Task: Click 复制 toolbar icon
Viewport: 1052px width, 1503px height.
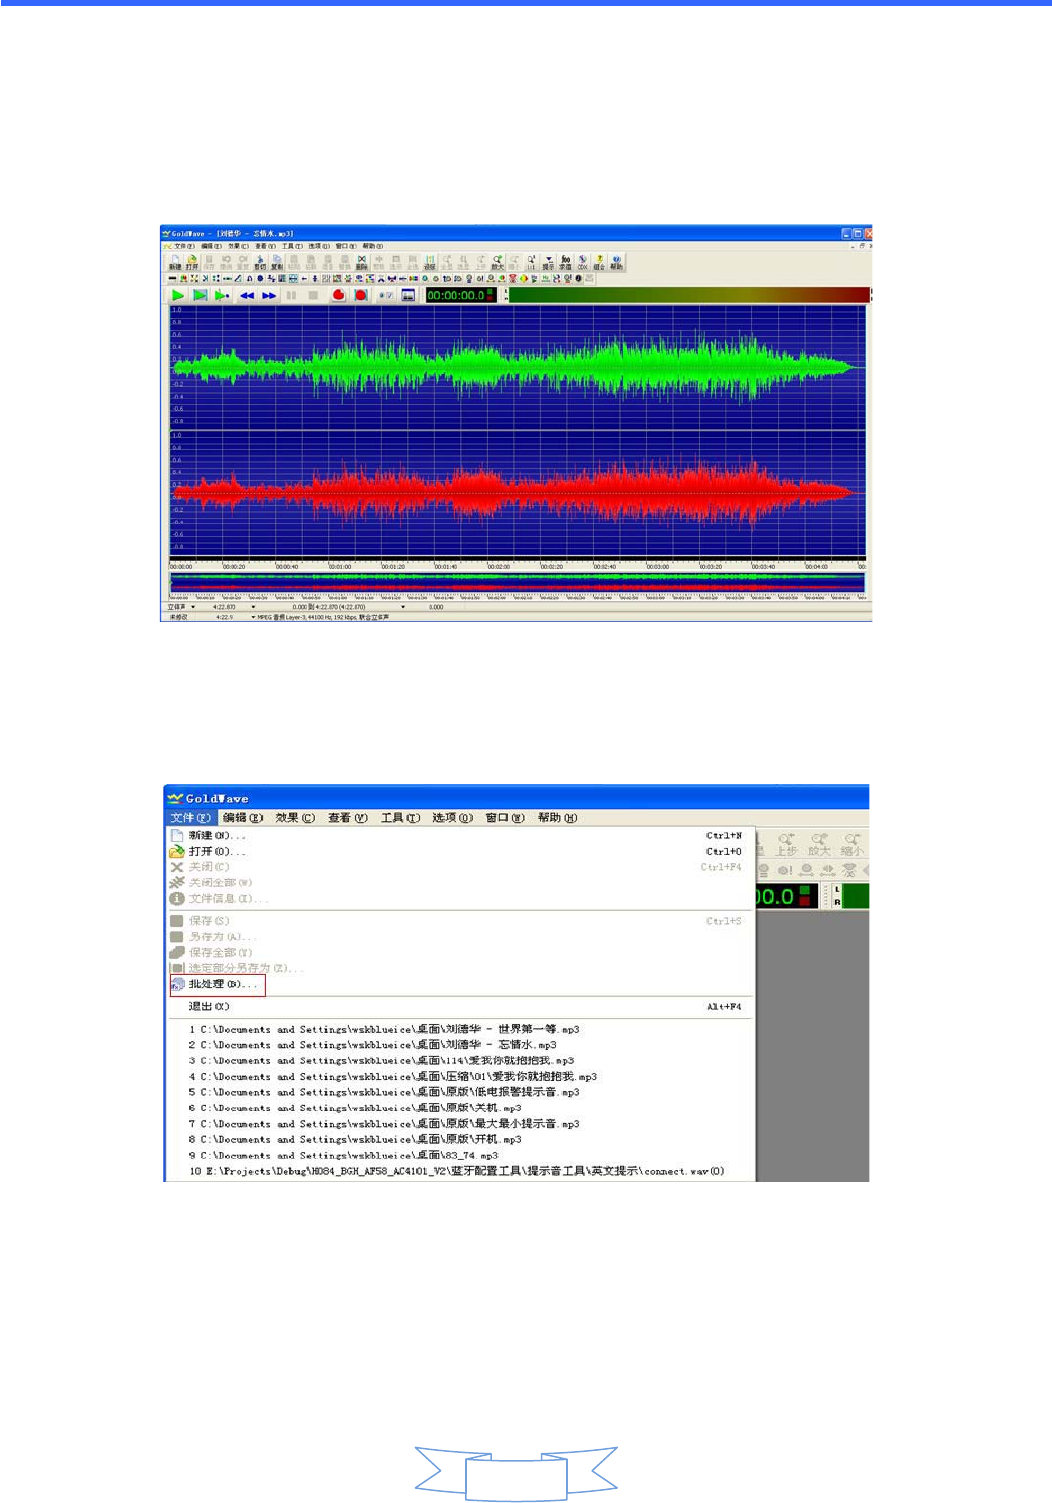Action: [x=277, y=262]
